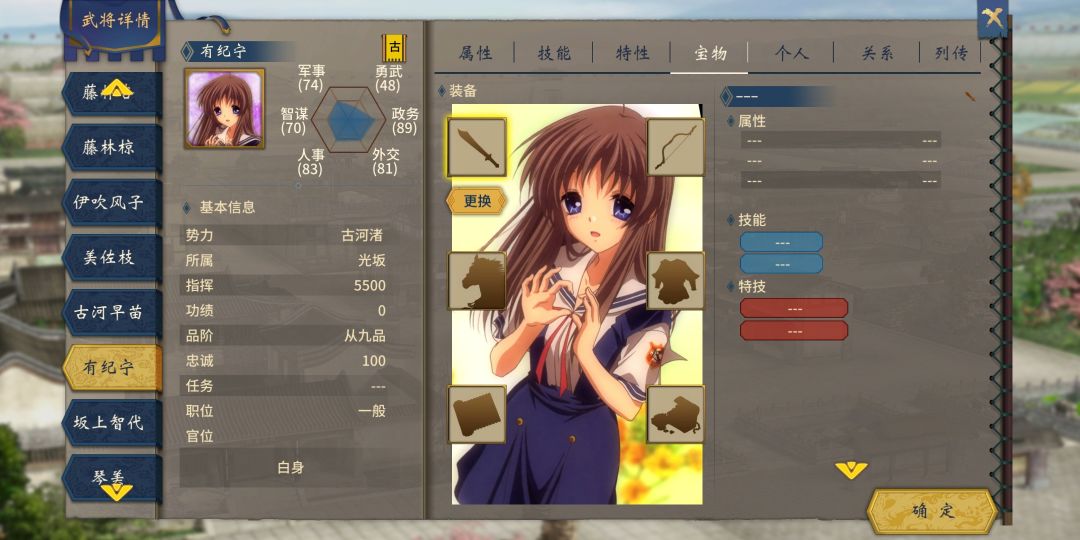The image size is (1080, 540).
Task: Open the 关系 tab
Action: (x=877, y=54)
